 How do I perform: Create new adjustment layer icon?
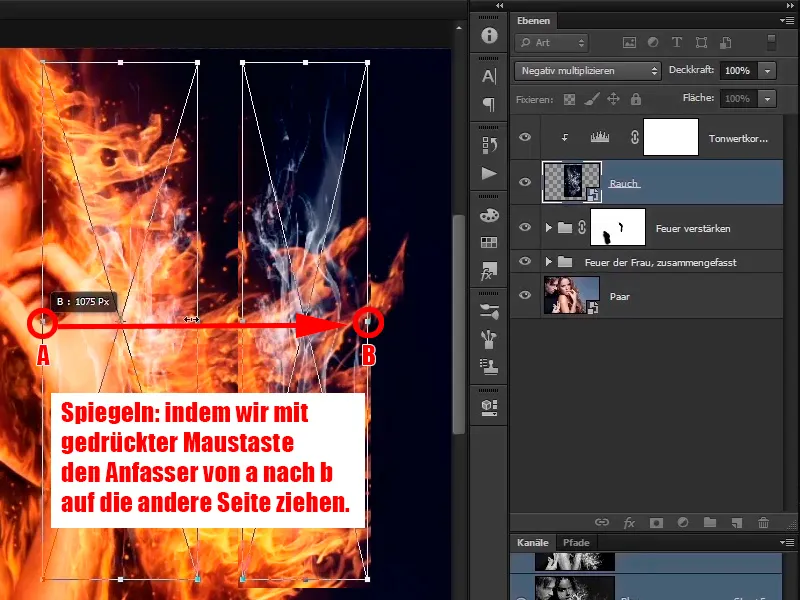pos(683,522)
